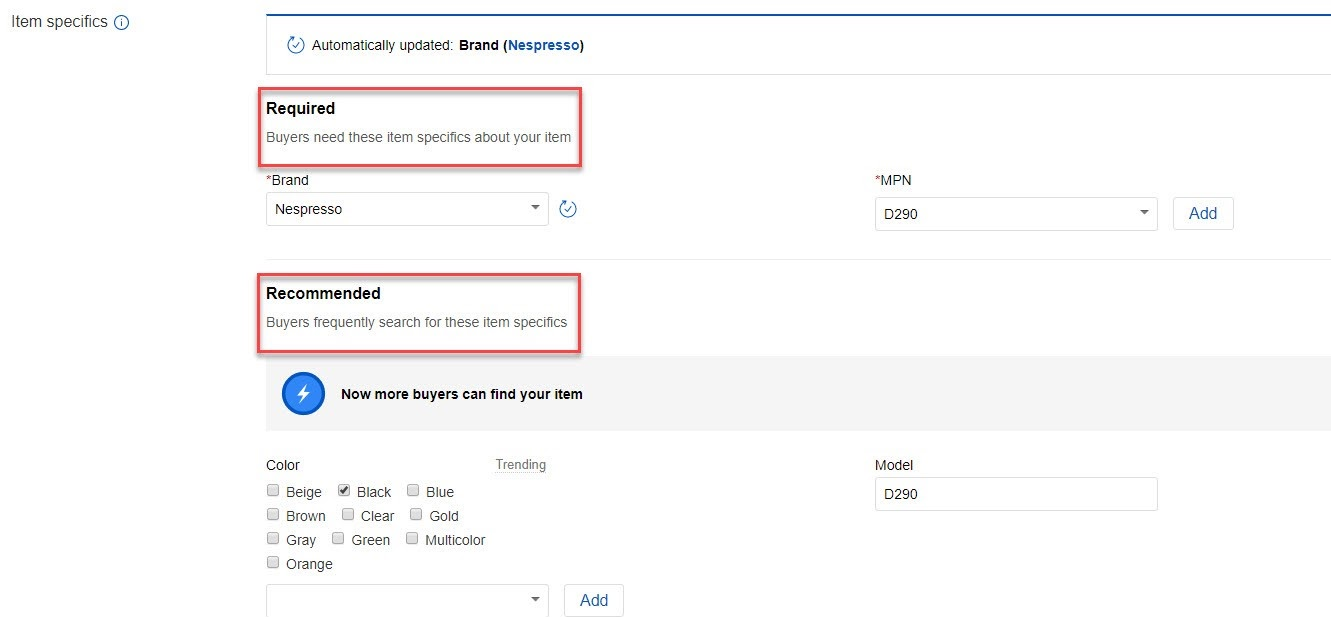Open the Brand dropdown showing Nespresso
The width and height of the screenshot is (1331, 617).
click(x=407, y=209)
